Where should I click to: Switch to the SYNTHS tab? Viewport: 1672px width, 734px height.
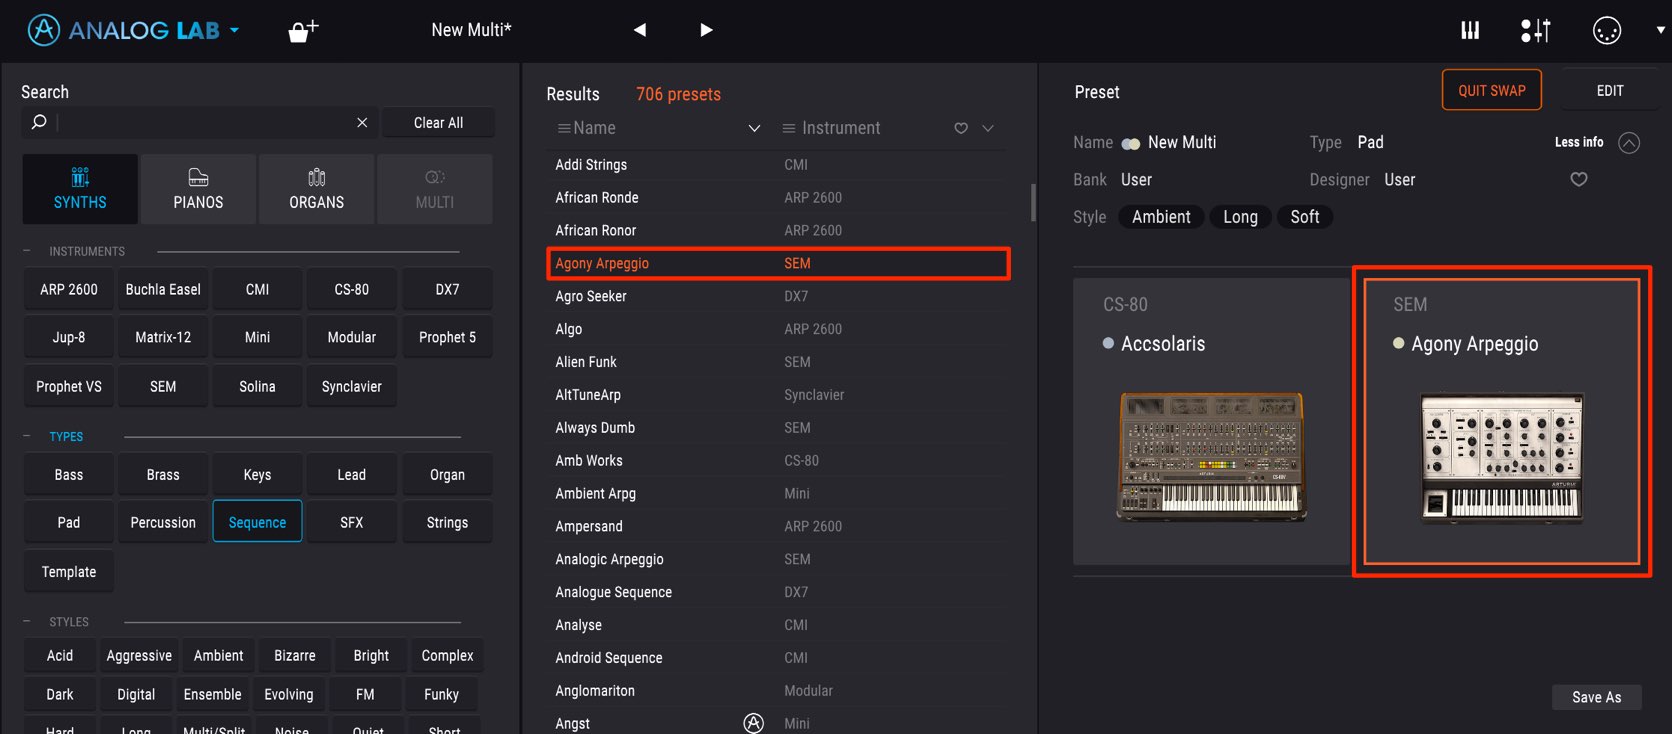pyautogui.click(x=80, y=189)
